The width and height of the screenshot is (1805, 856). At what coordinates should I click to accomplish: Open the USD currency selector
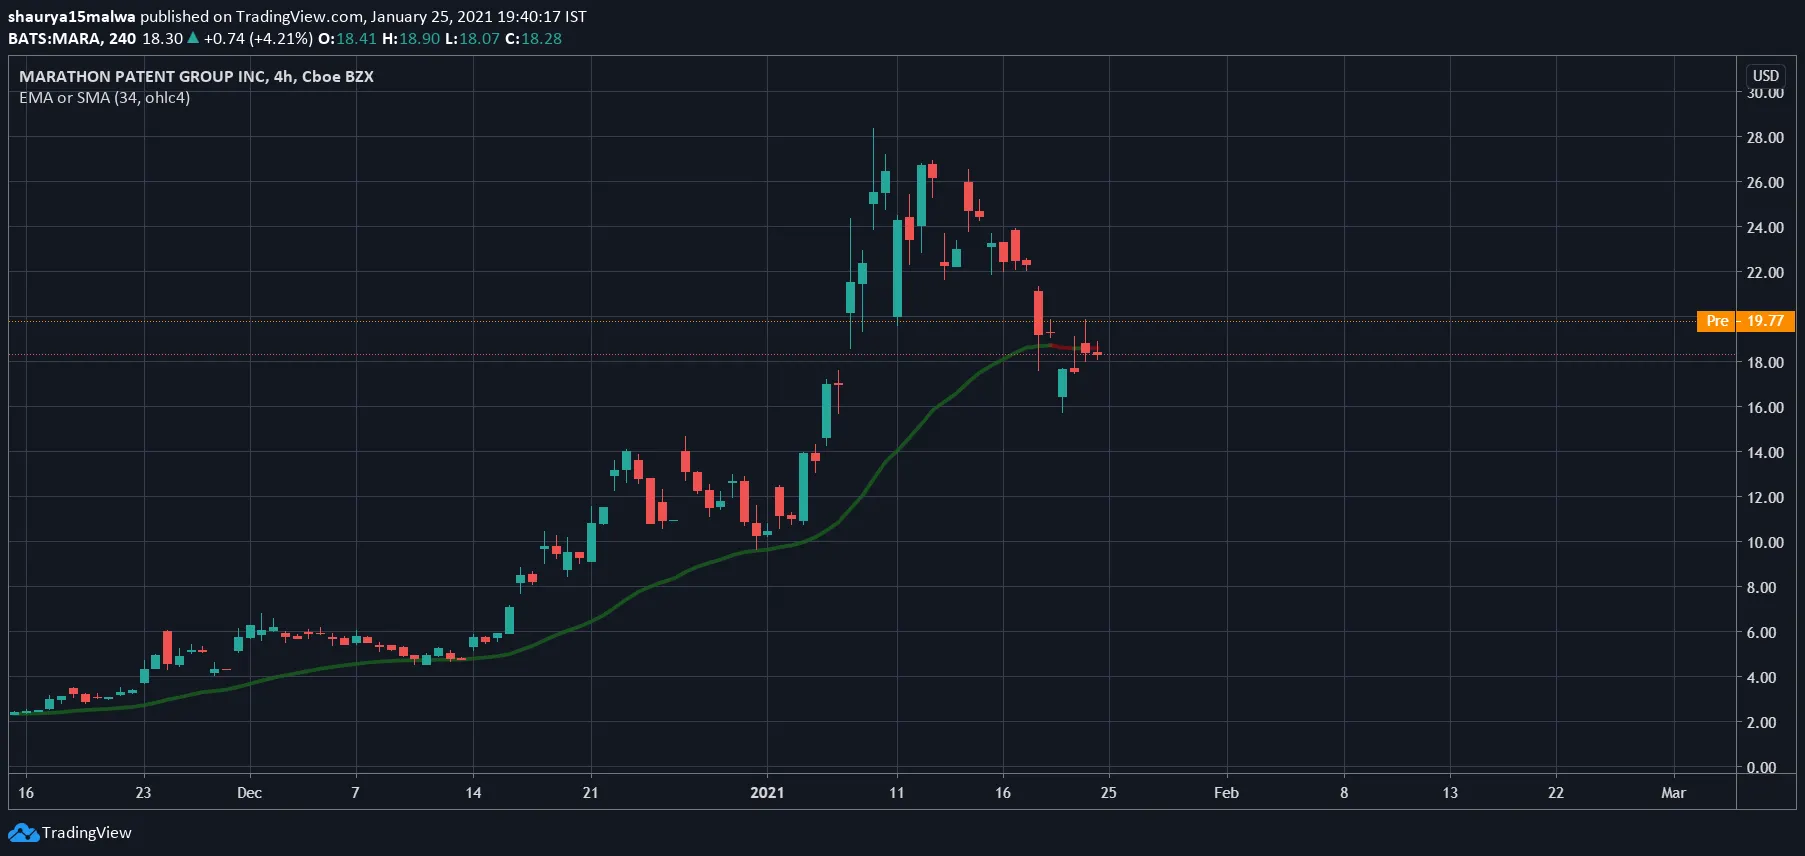1766,76
